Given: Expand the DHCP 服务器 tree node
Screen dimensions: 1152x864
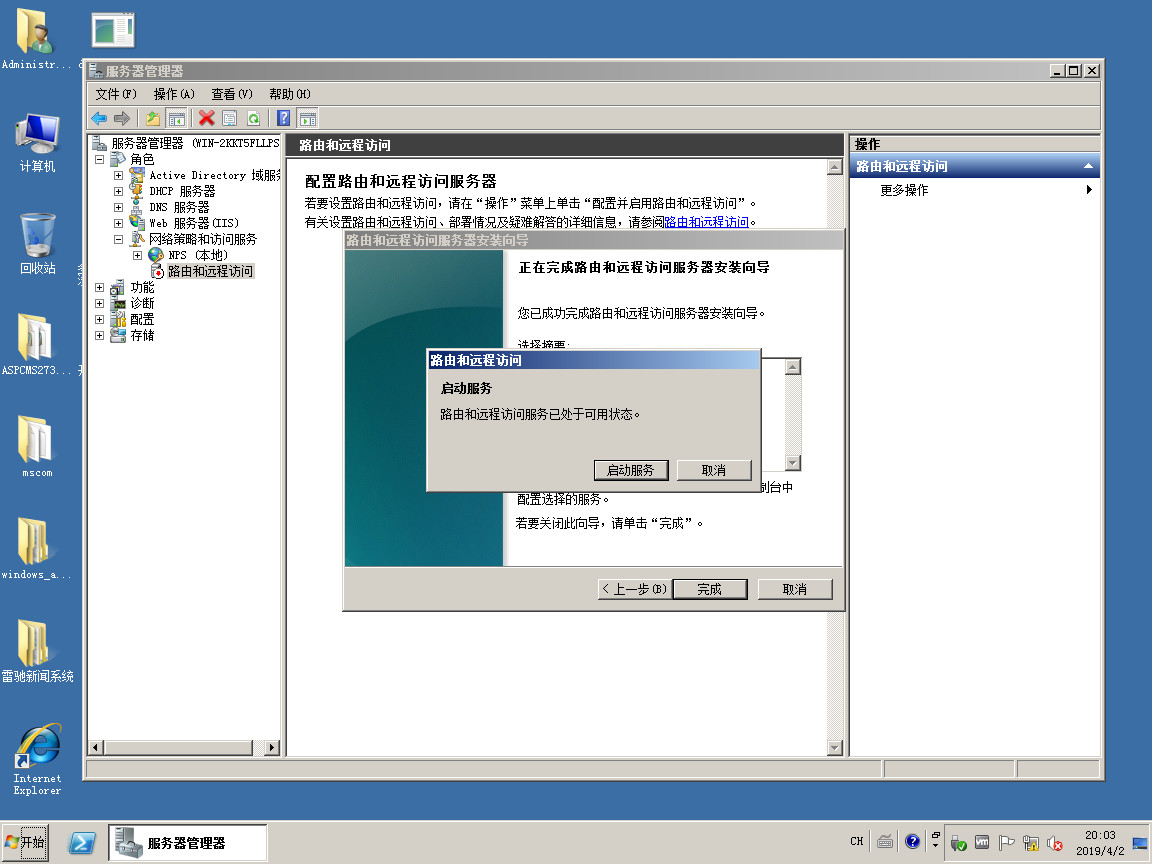Looking at the screenshot, I should coord(118,191).
